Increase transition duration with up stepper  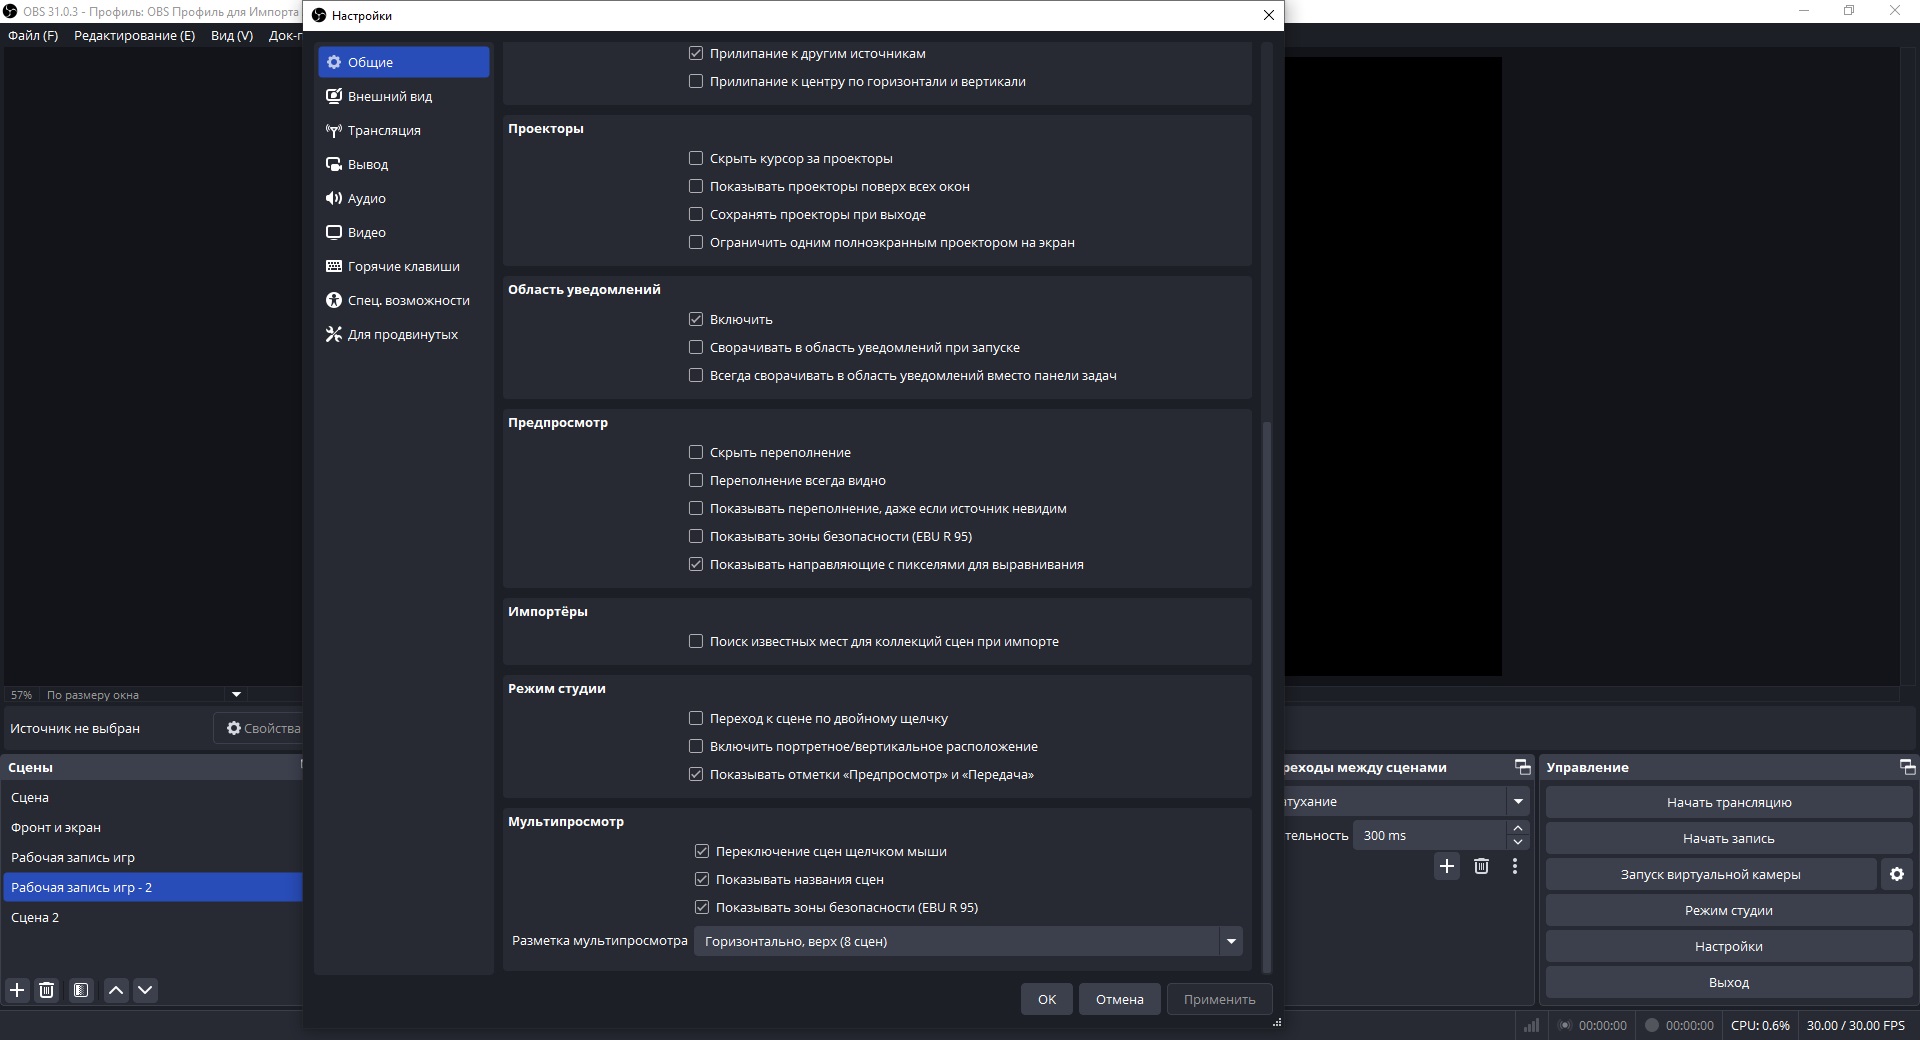(x=1518, y=828)
